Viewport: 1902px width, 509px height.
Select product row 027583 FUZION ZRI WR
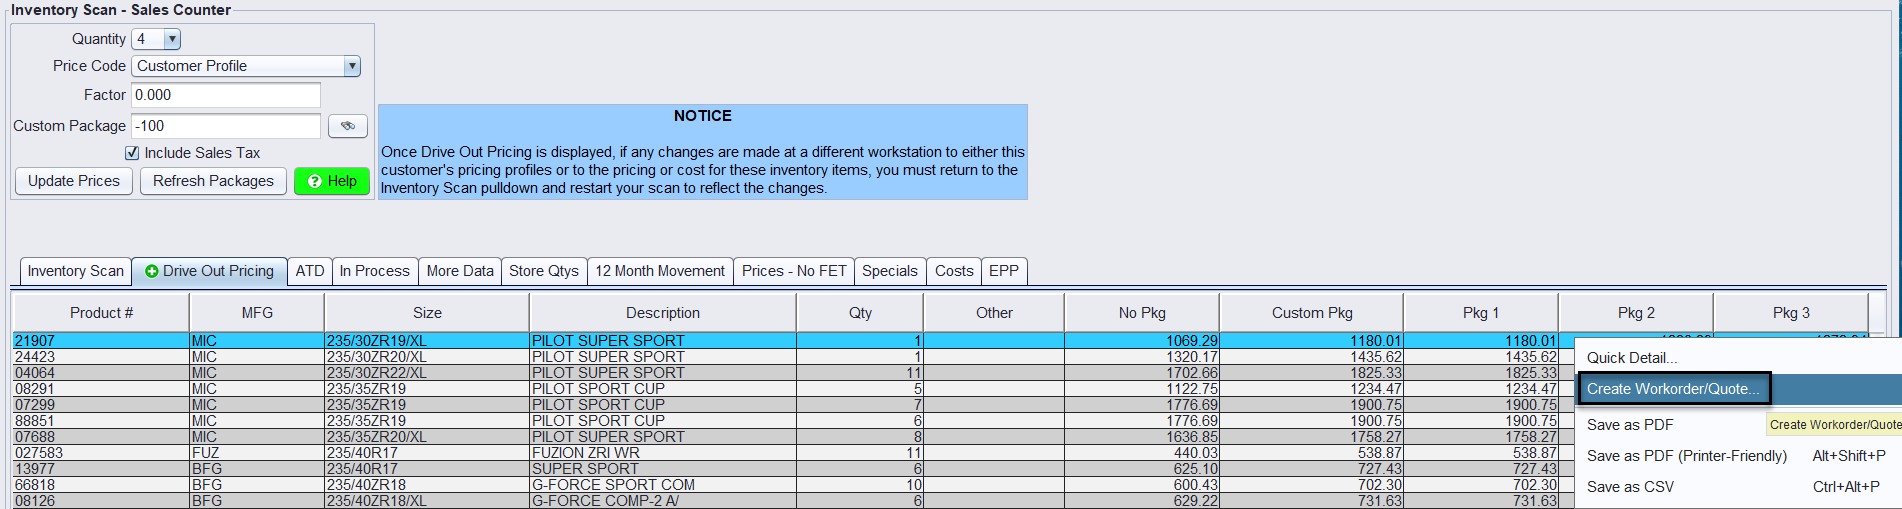(x=400, y=453)
